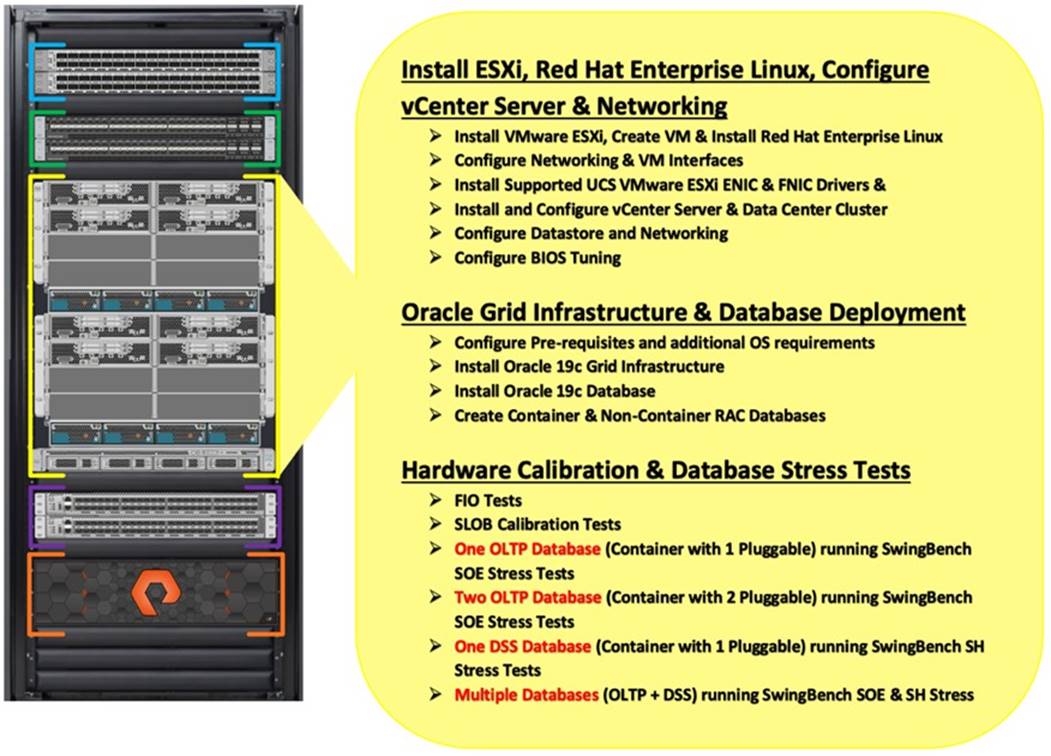Click the red 'Two OLTP Database' text
This screenshot has height=756, width=1051.
pyautogui.click(x=528, y=597)
